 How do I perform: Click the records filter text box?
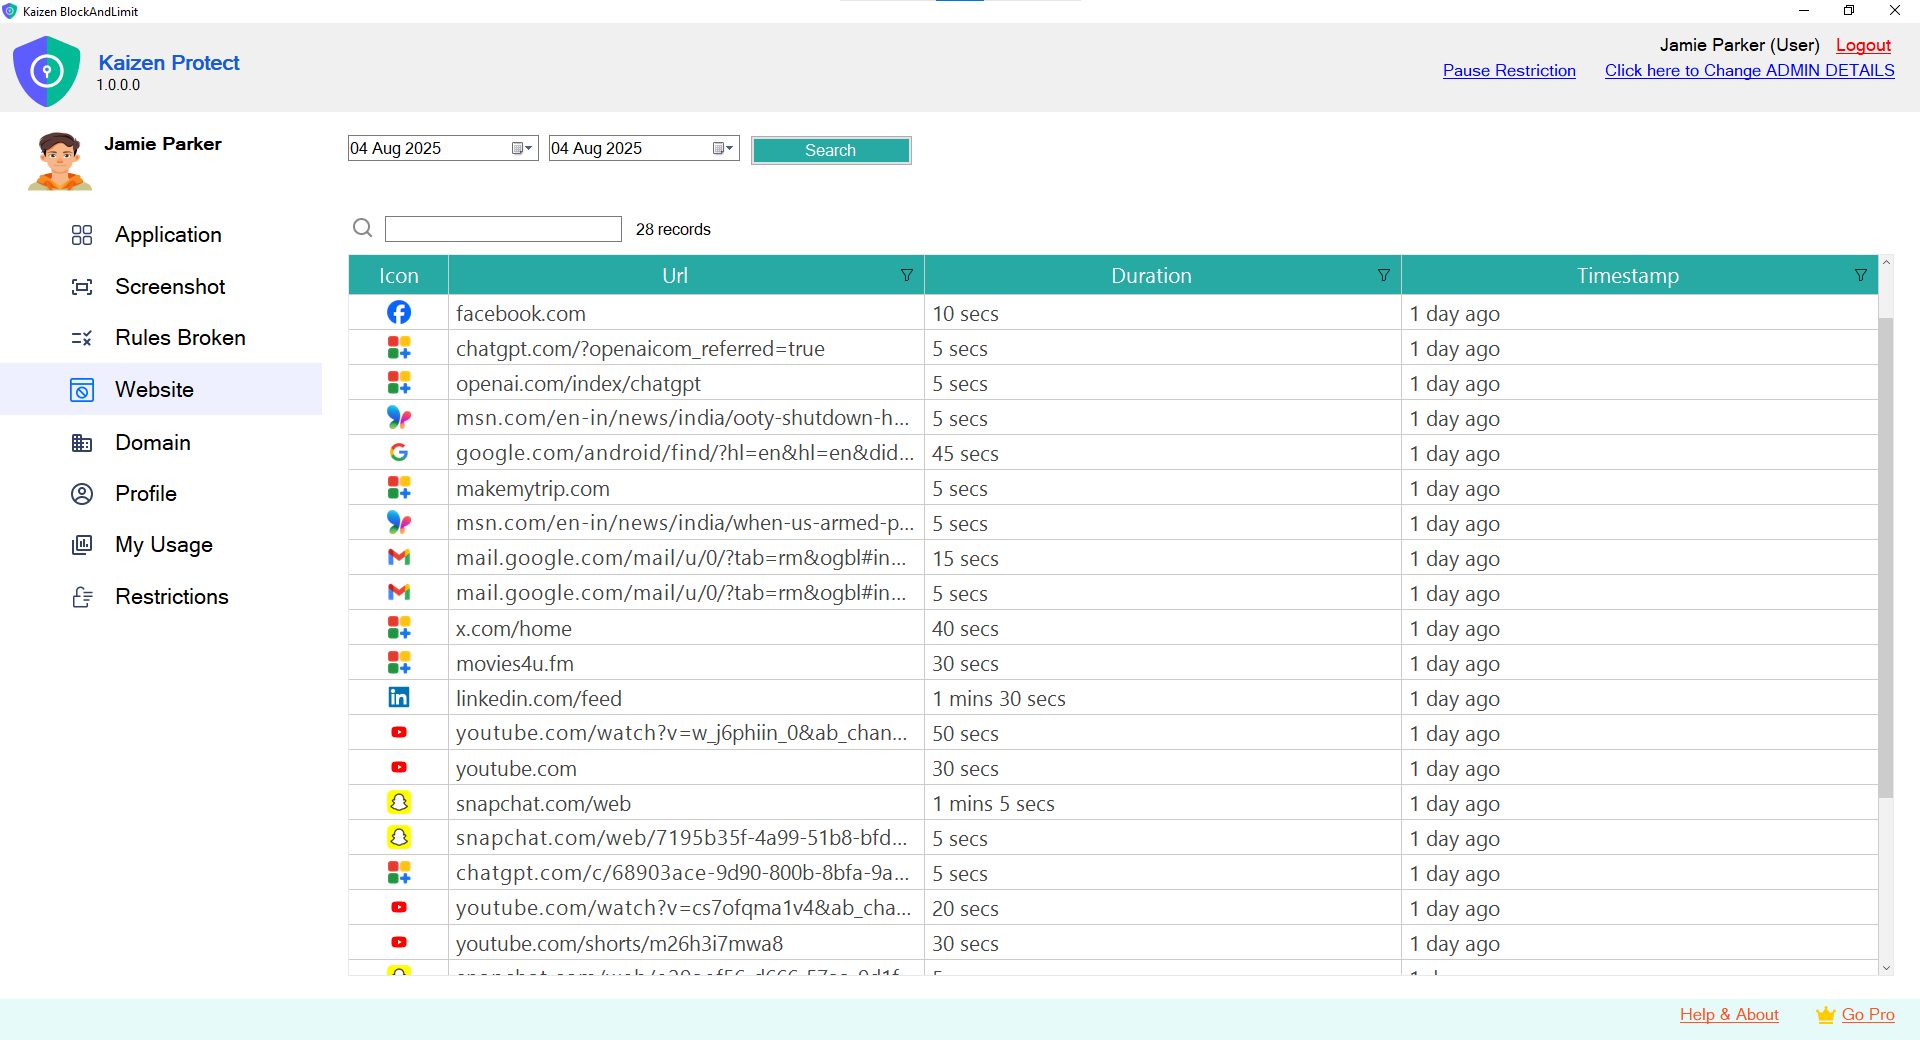click(503, 229)
